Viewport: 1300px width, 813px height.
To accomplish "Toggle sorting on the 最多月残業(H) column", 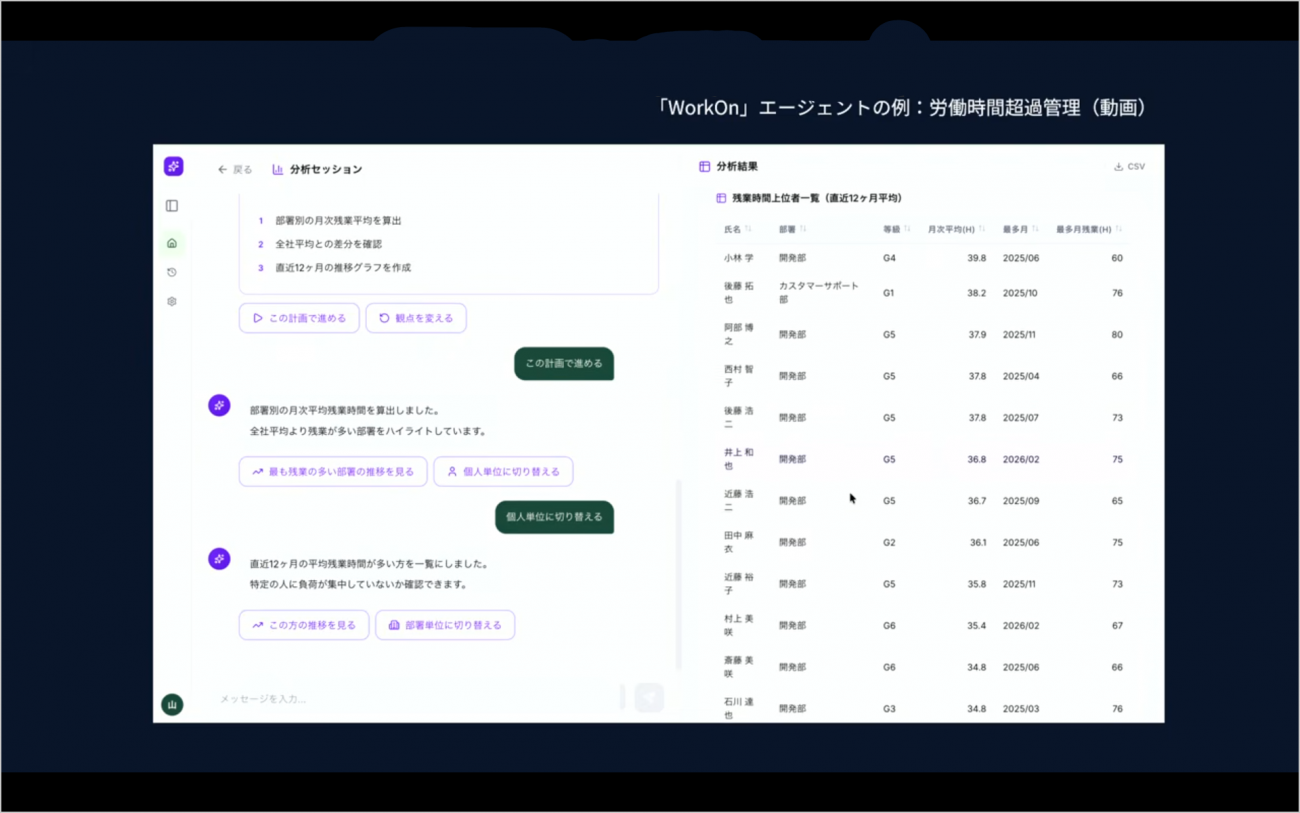I will coord(1119,228).
